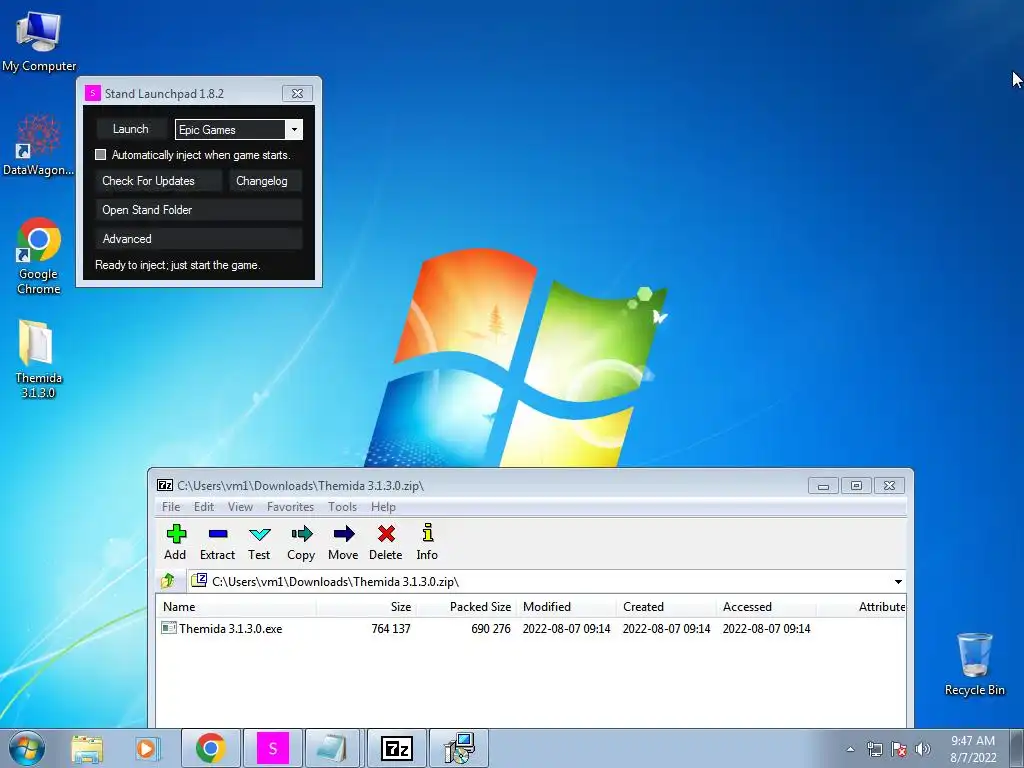The height and width of the screenshot is (768, 1024).
Task: Maximize the 7-Zip window
Action: (x=856, y=485)
